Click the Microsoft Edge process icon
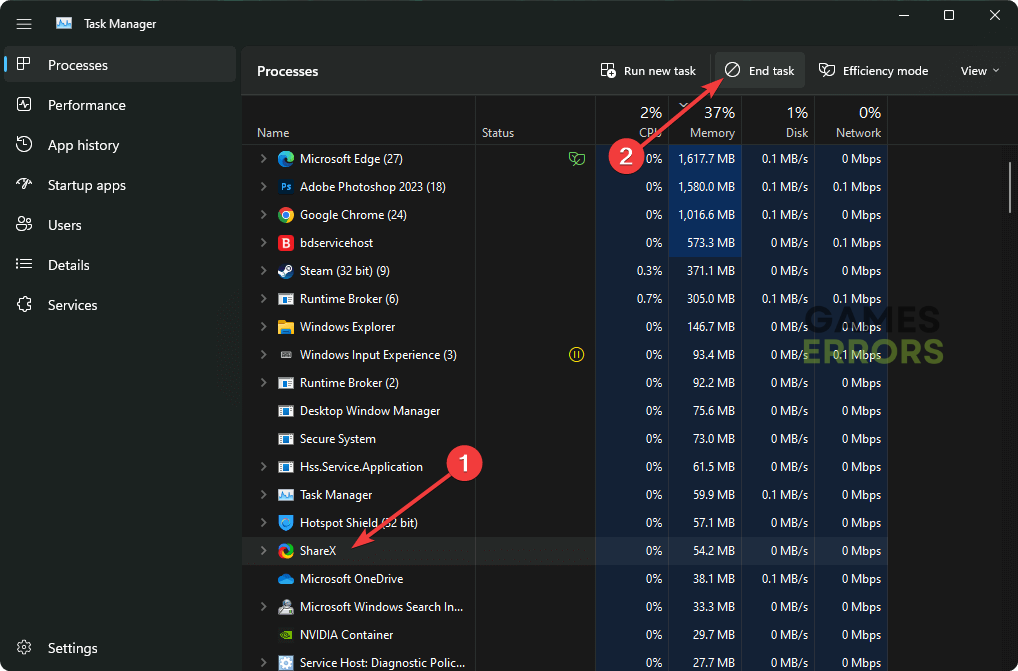1018x671 pixels. coord(286,159)
